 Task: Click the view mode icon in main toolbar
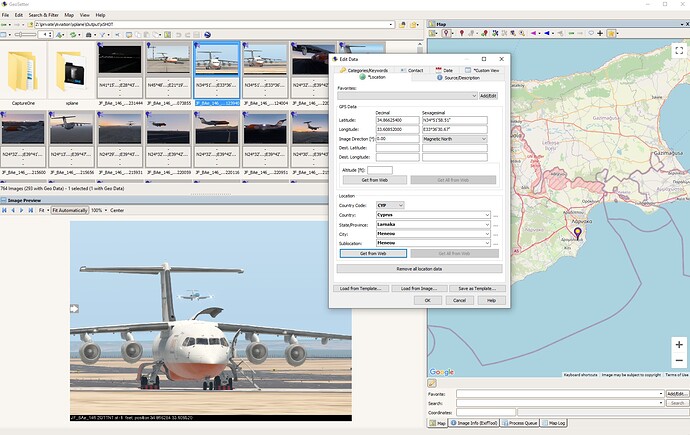click(4, 34)
